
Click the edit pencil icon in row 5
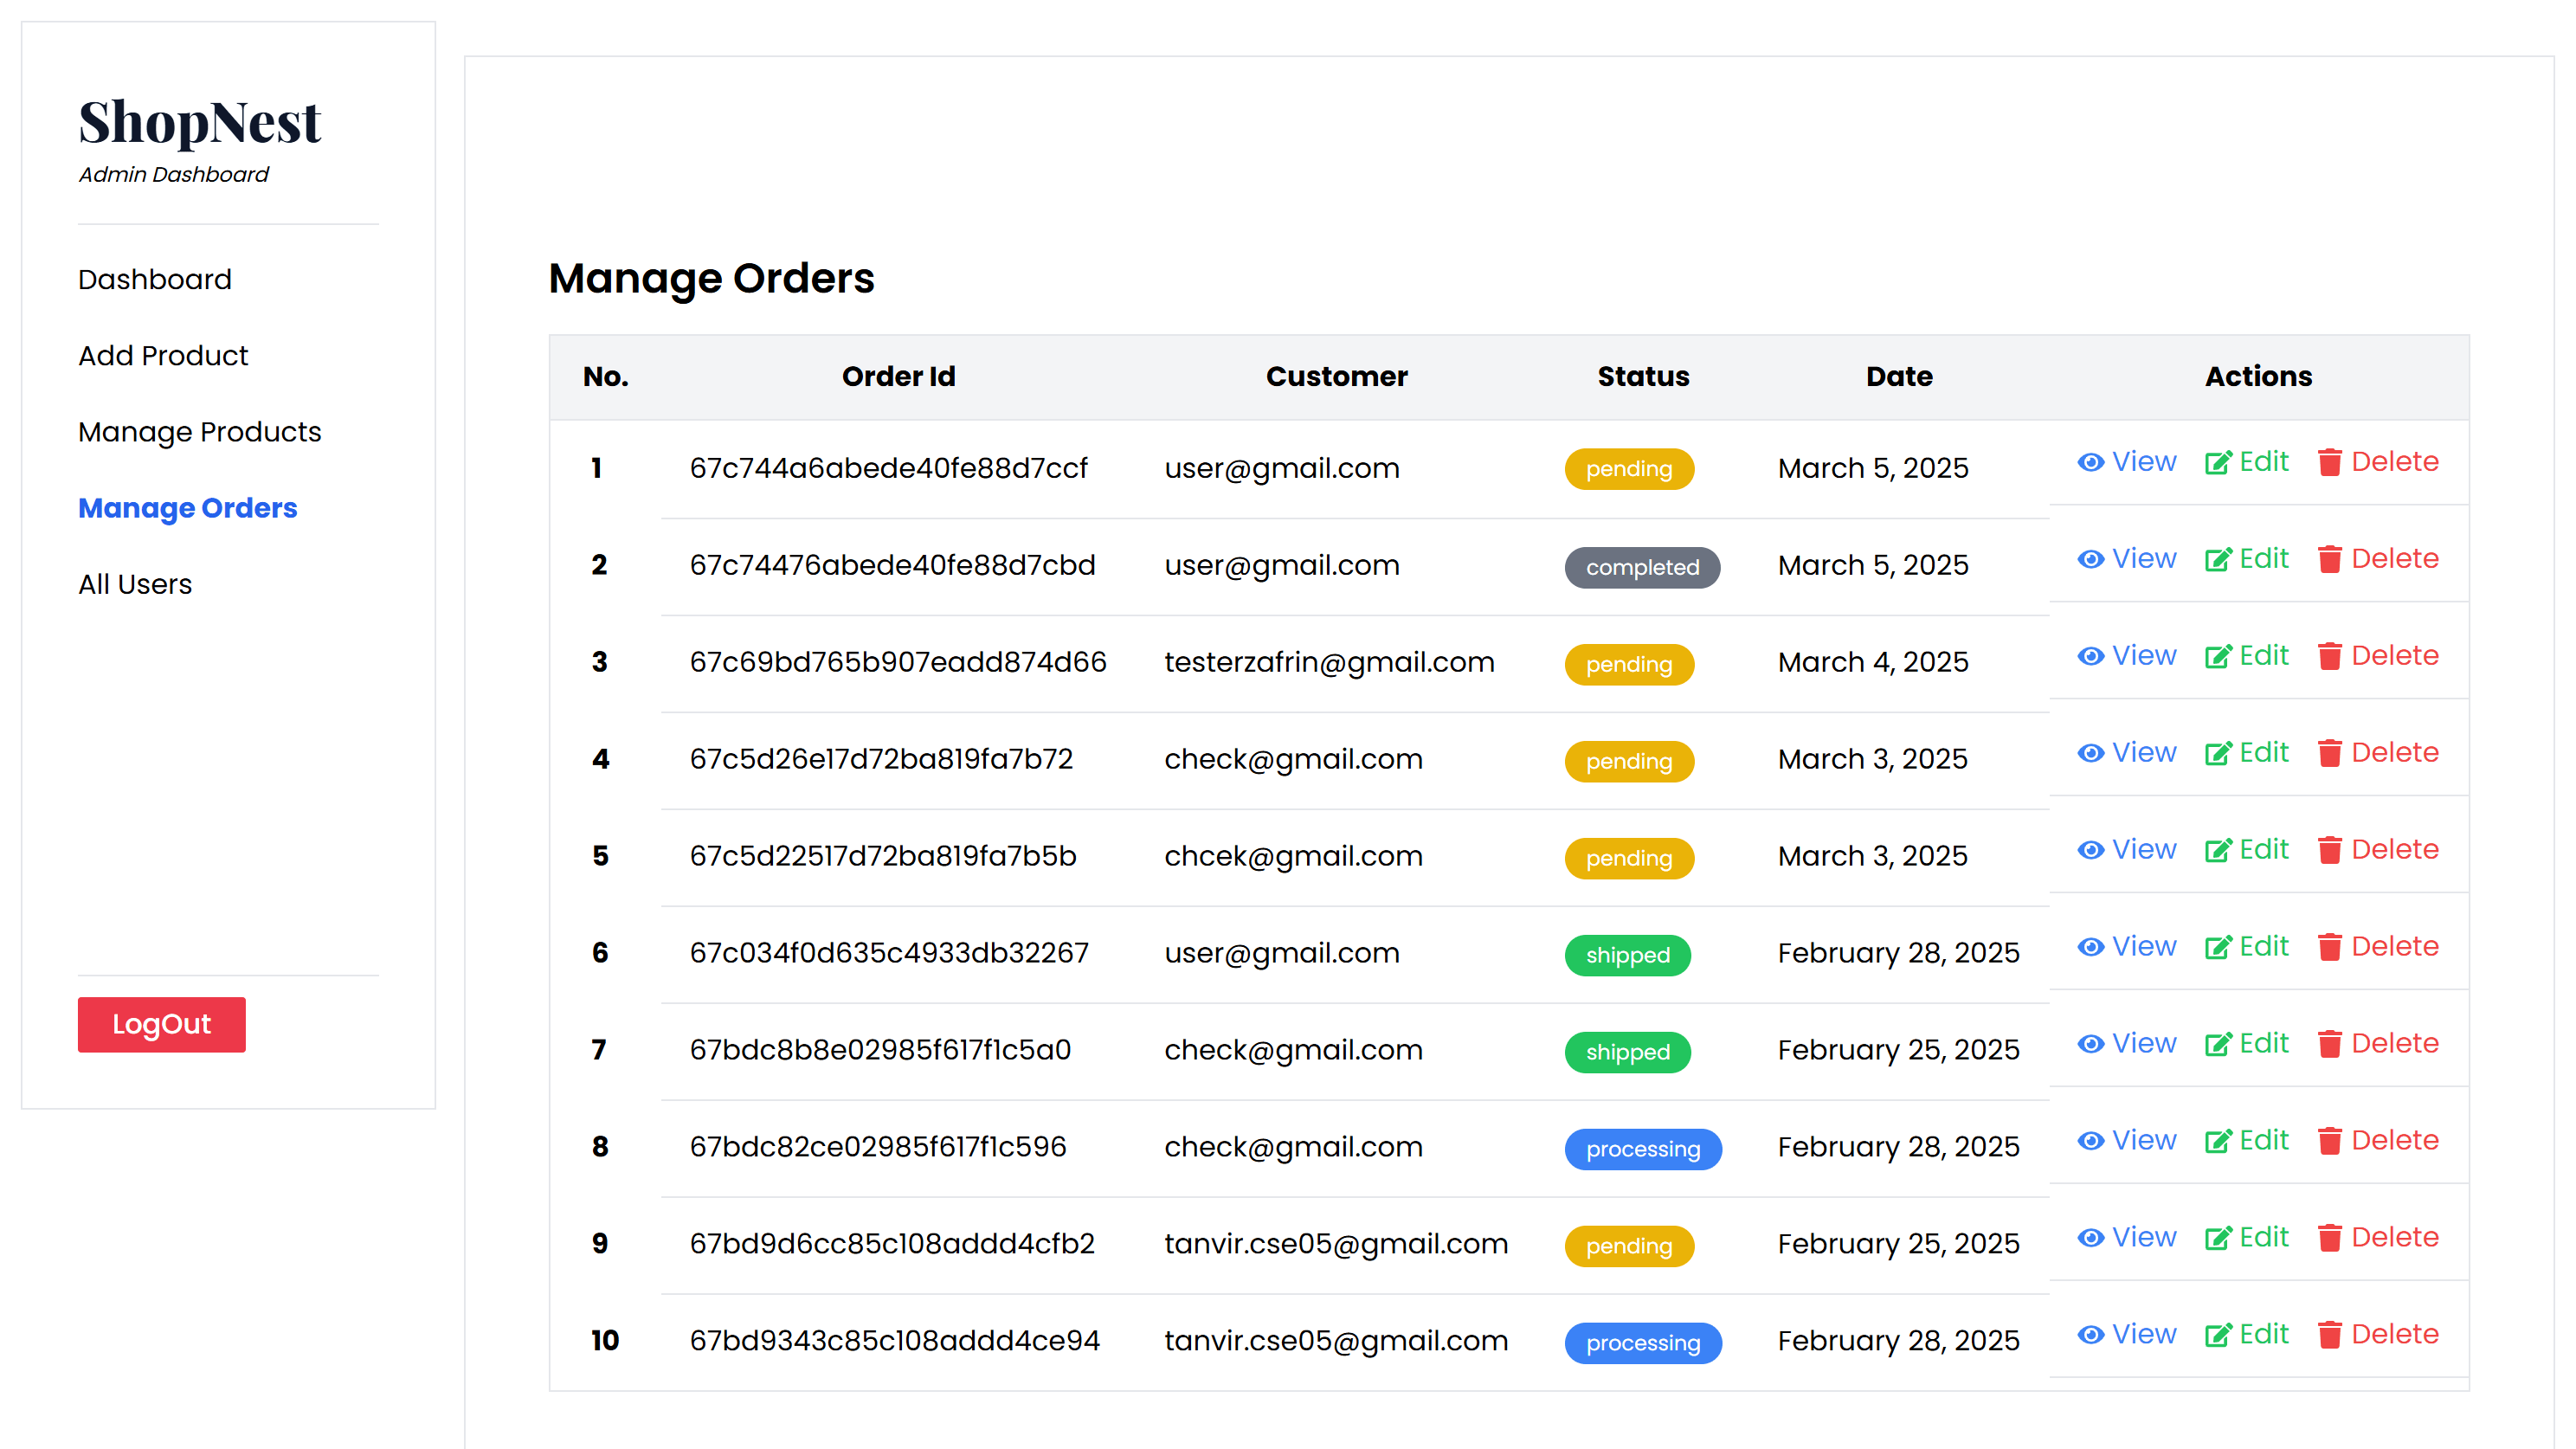point(2217,850)
